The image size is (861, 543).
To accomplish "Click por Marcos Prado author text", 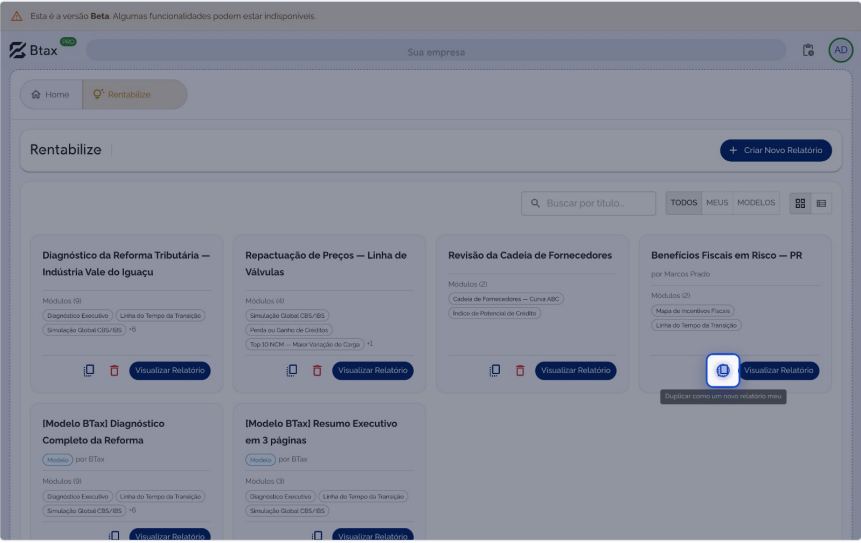I will (680, 274).
